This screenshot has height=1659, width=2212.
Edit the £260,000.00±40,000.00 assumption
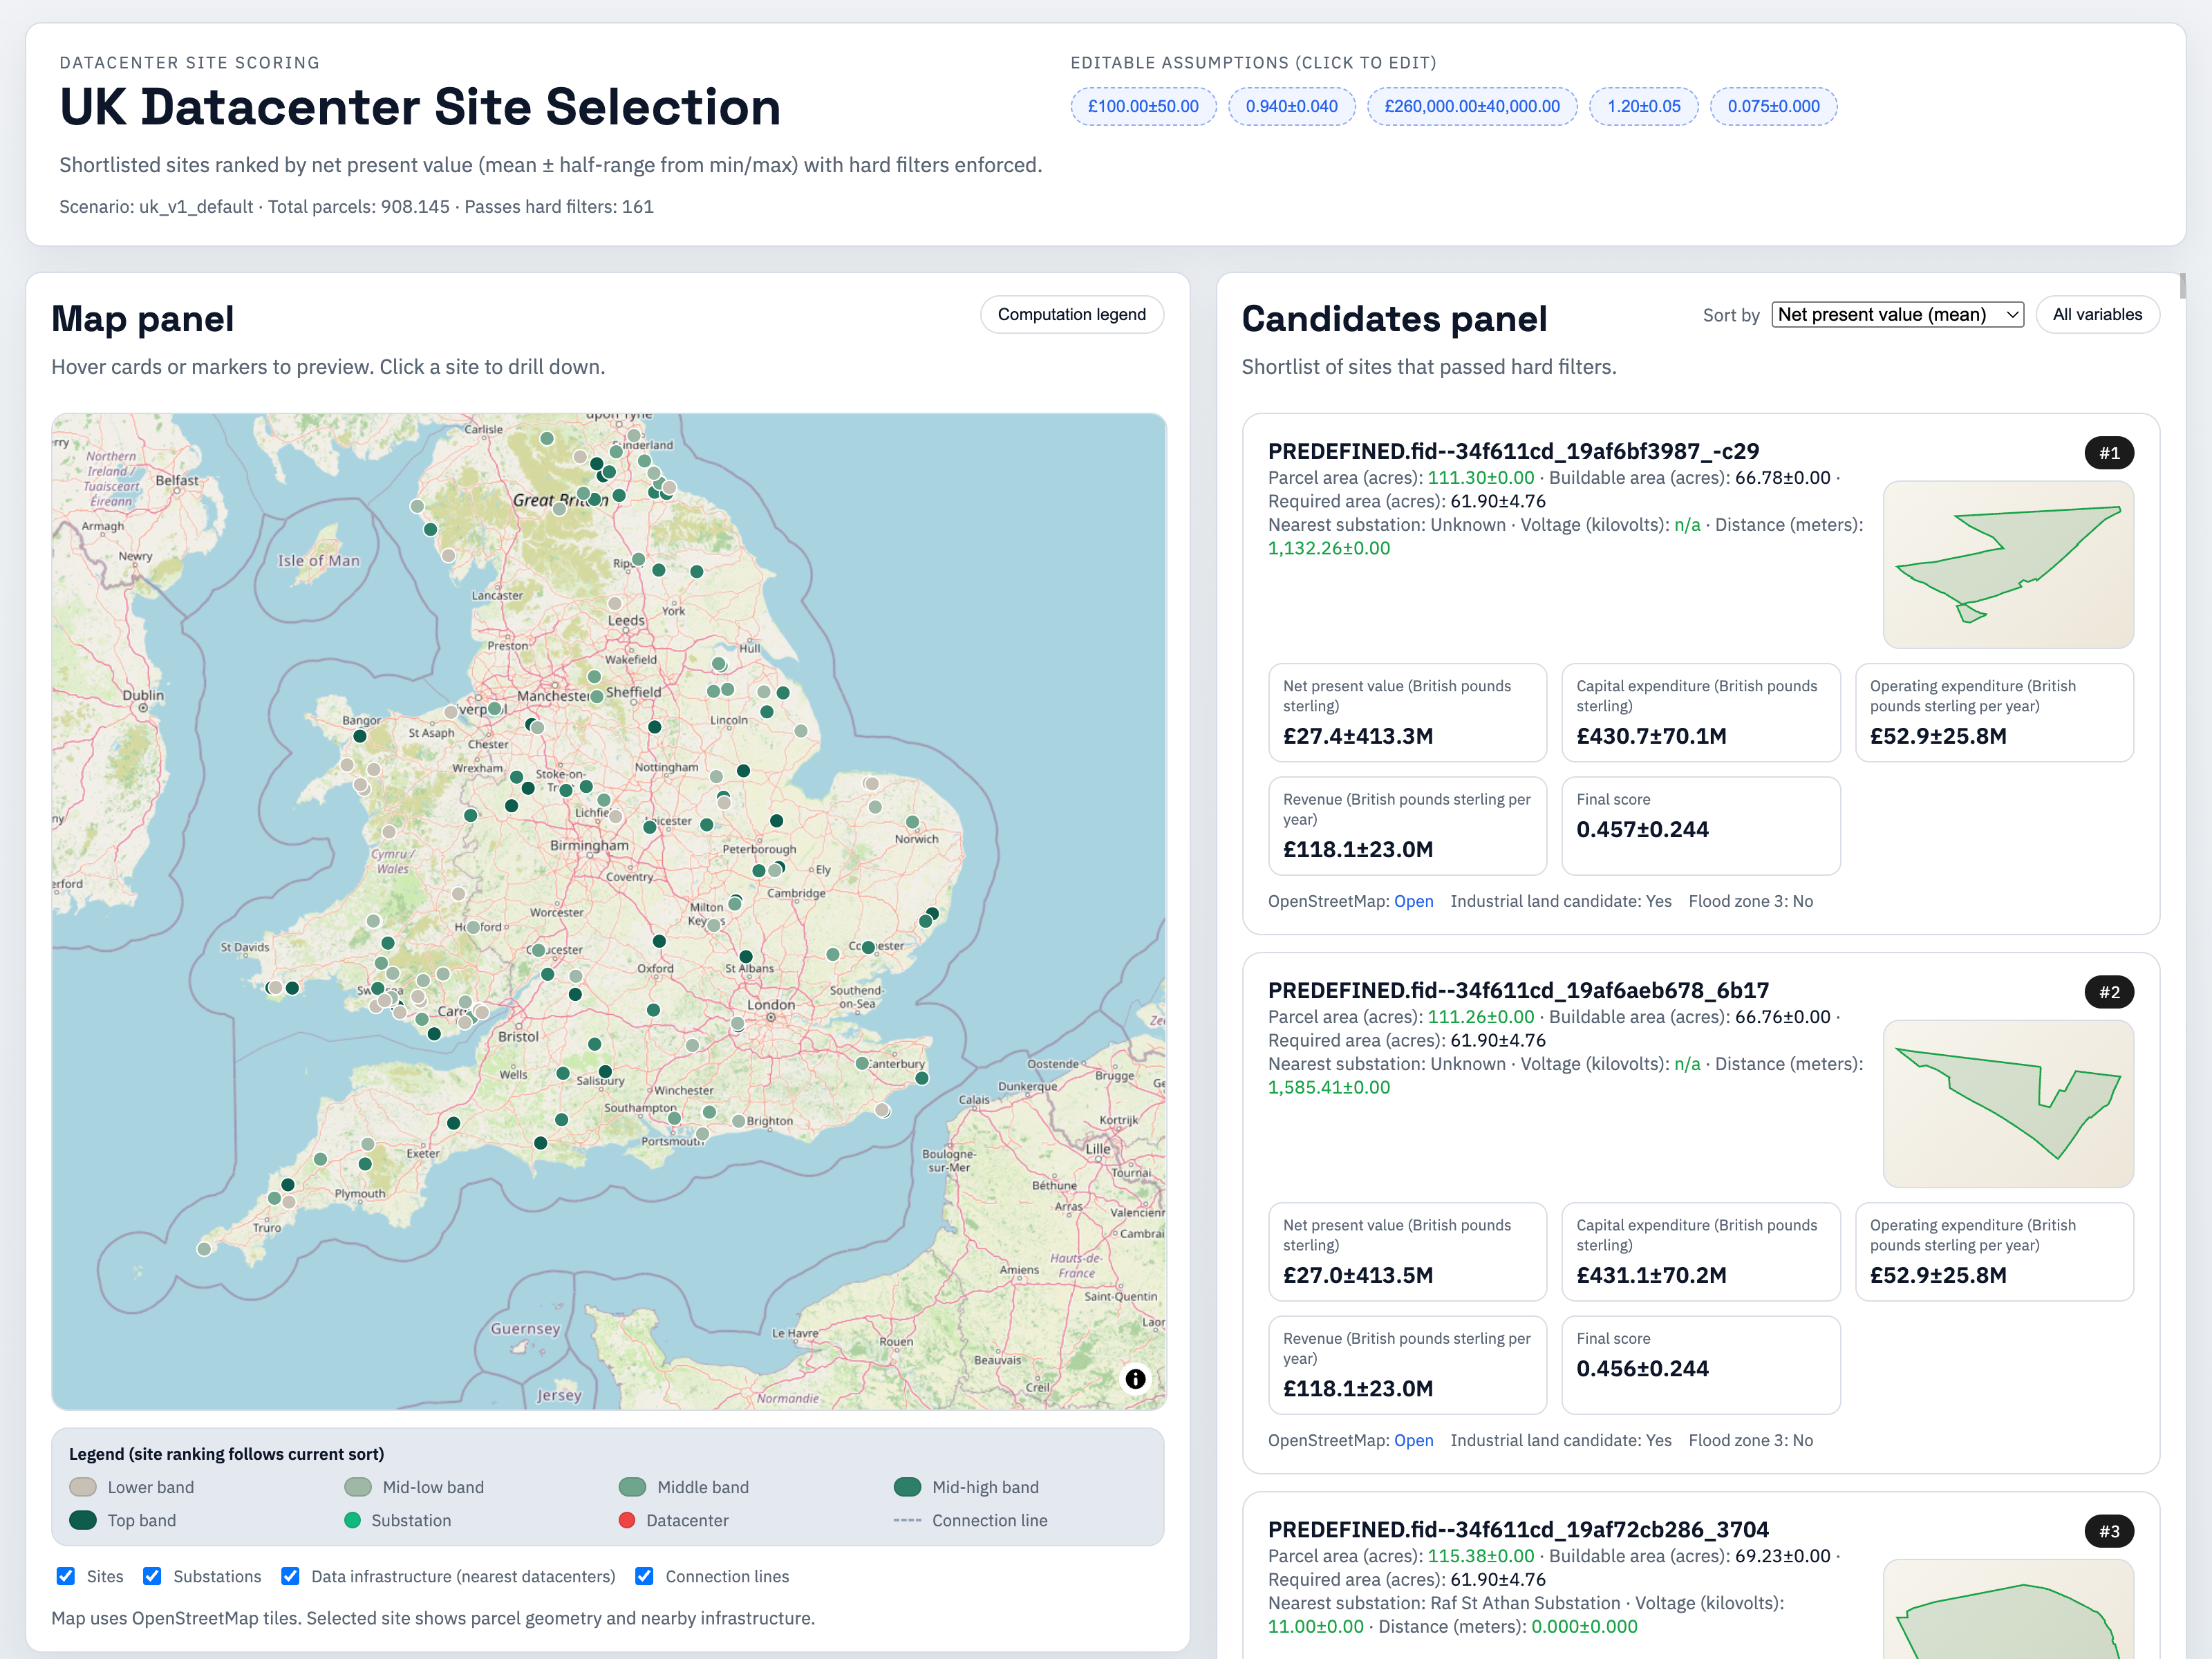click(1472, 106)
